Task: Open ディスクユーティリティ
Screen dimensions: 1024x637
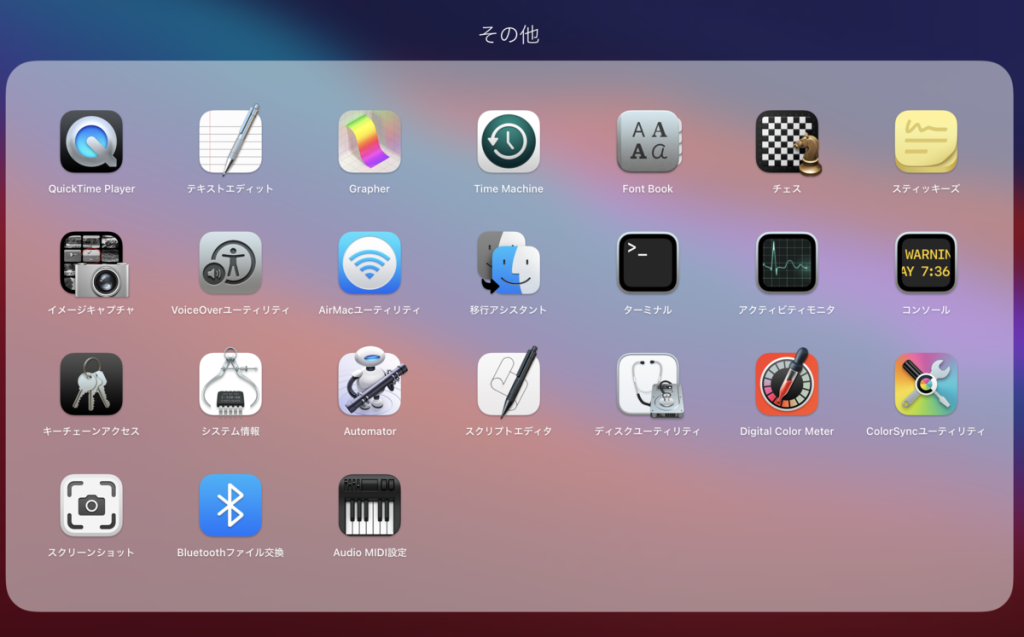Action: click(x=647, y=385)
